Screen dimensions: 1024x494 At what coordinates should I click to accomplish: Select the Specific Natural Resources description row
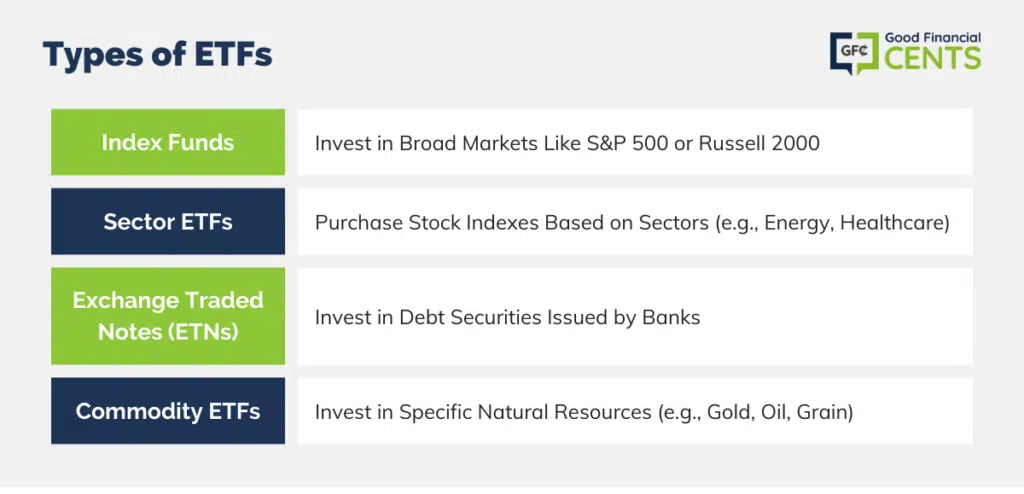click(x=635, y=411)
